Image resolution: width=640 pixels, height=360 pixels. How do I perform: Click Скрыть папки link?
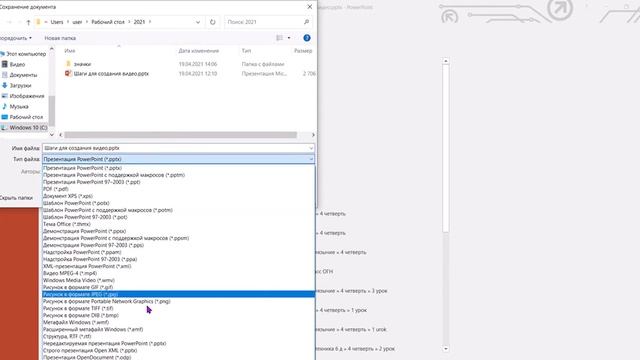tap(16, 198)
